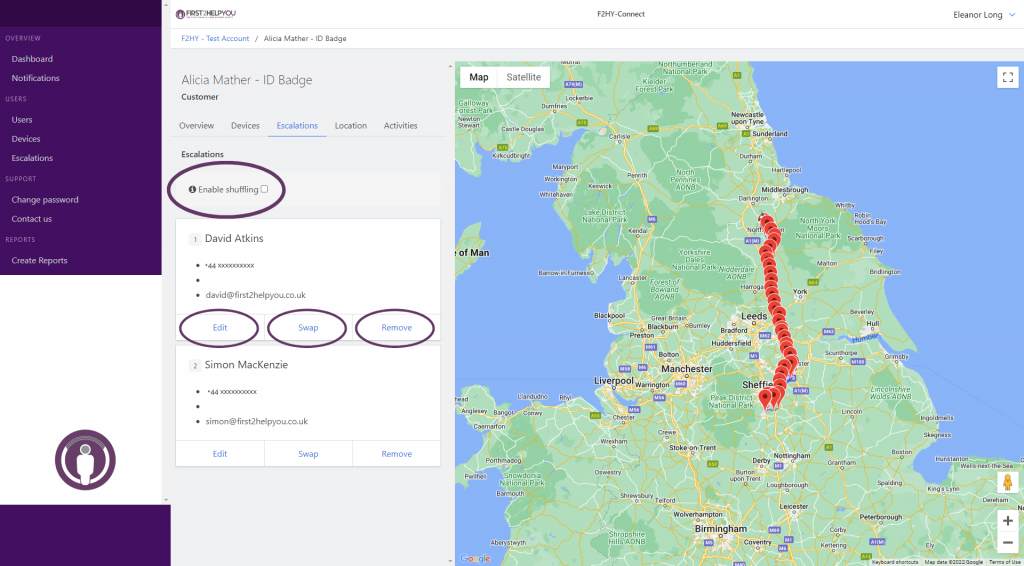
Task: Zoom out on the map
Action: 1008,542
